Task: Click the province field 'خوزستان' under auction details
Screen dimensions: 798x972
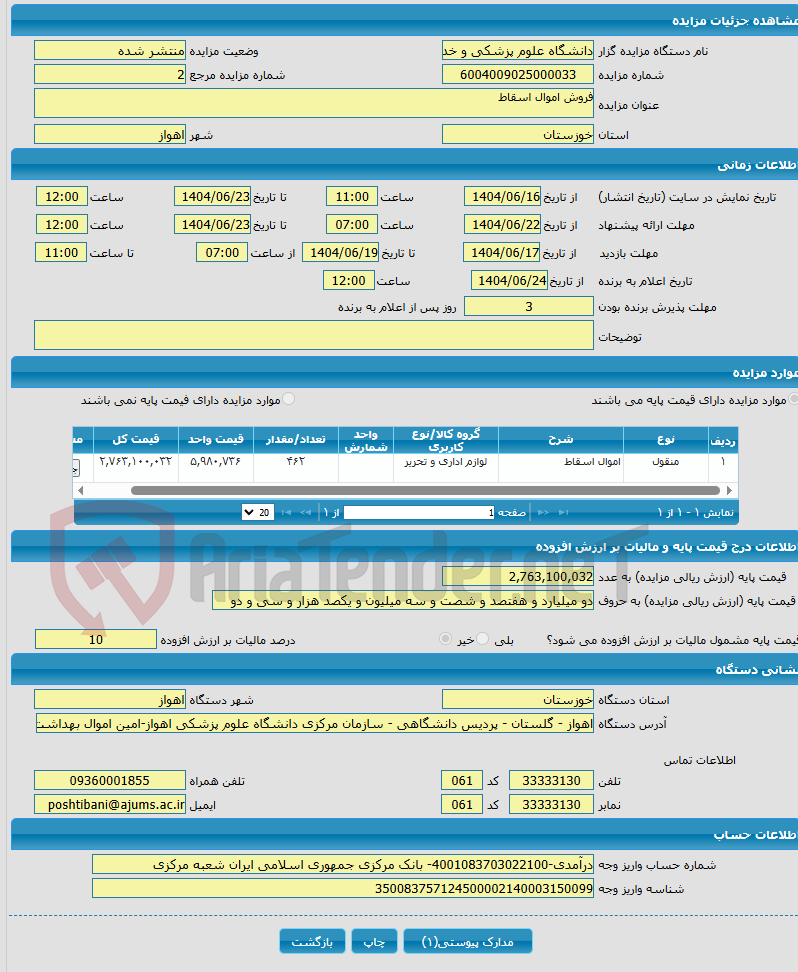Action: (518, 135)
